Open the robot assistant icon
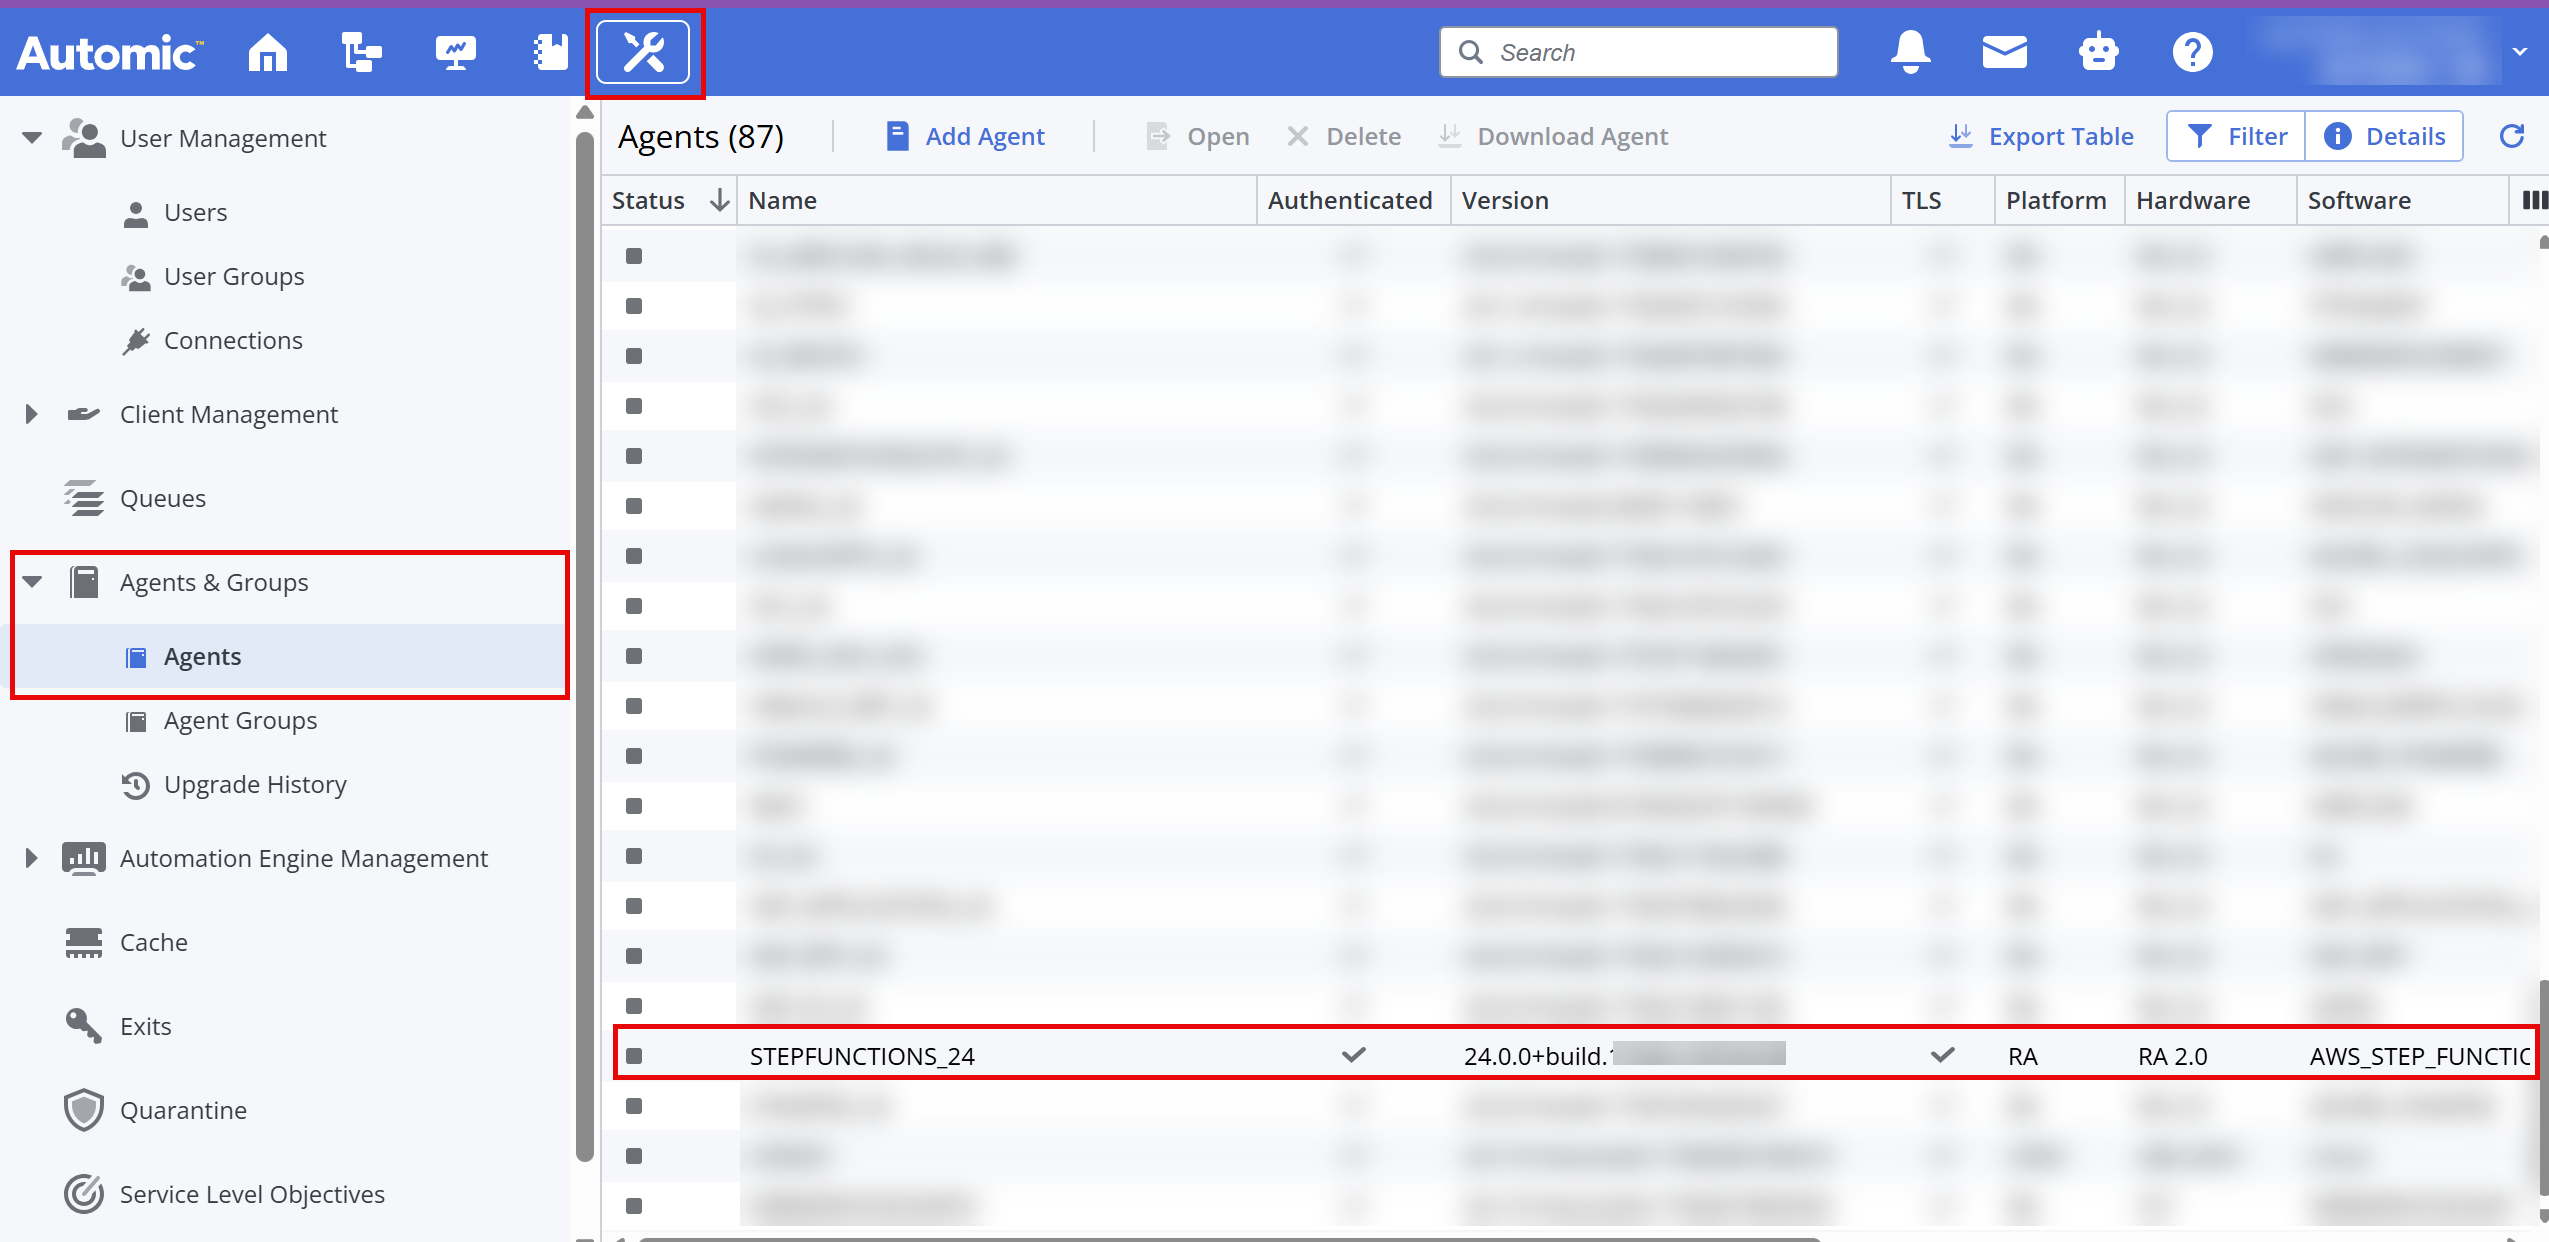Screen dimensions: 2549x1242 [2098, 52]
